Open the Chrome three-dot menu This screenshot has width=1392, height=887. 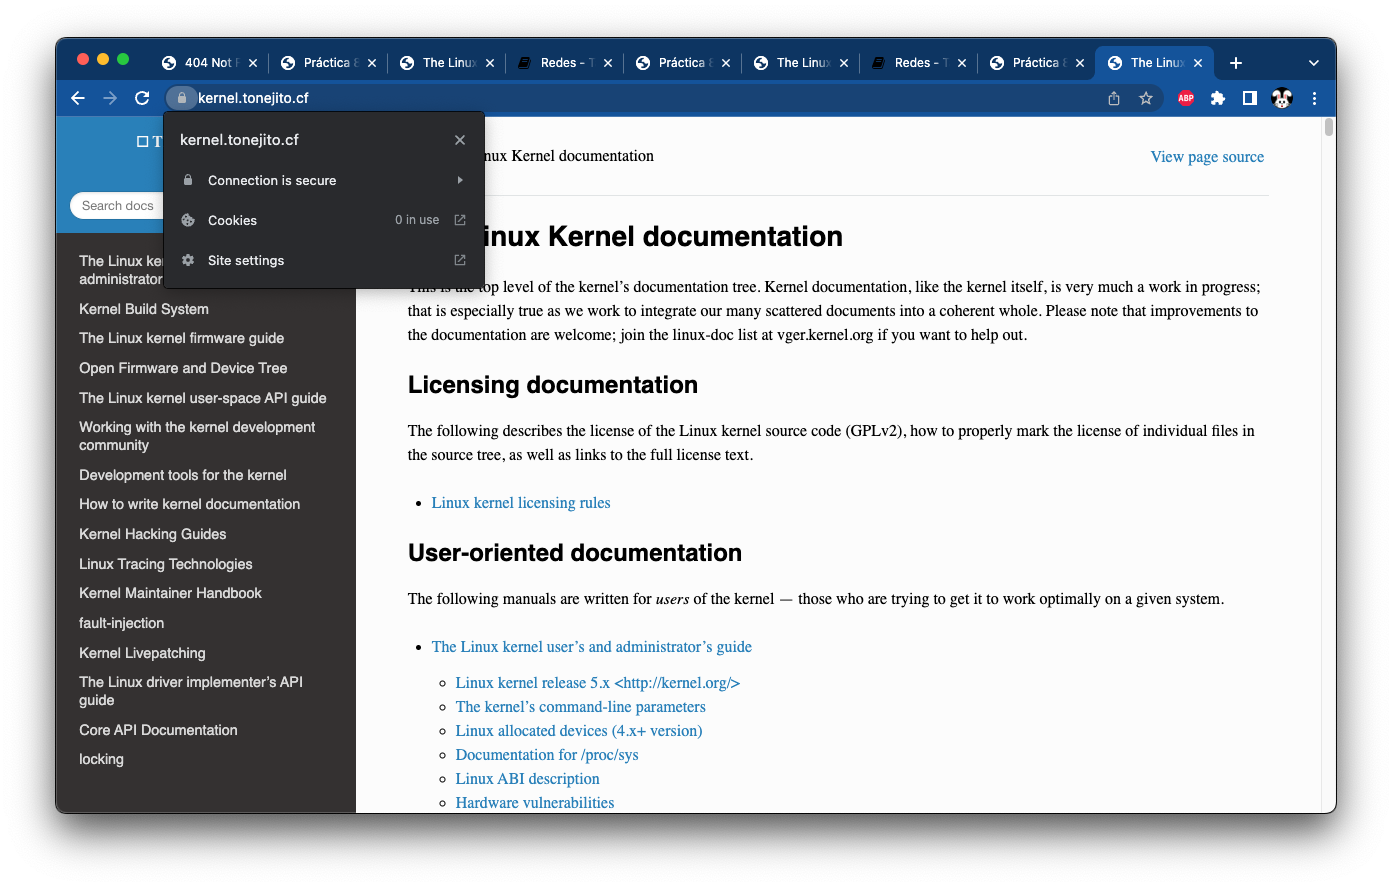point(1314,98)
